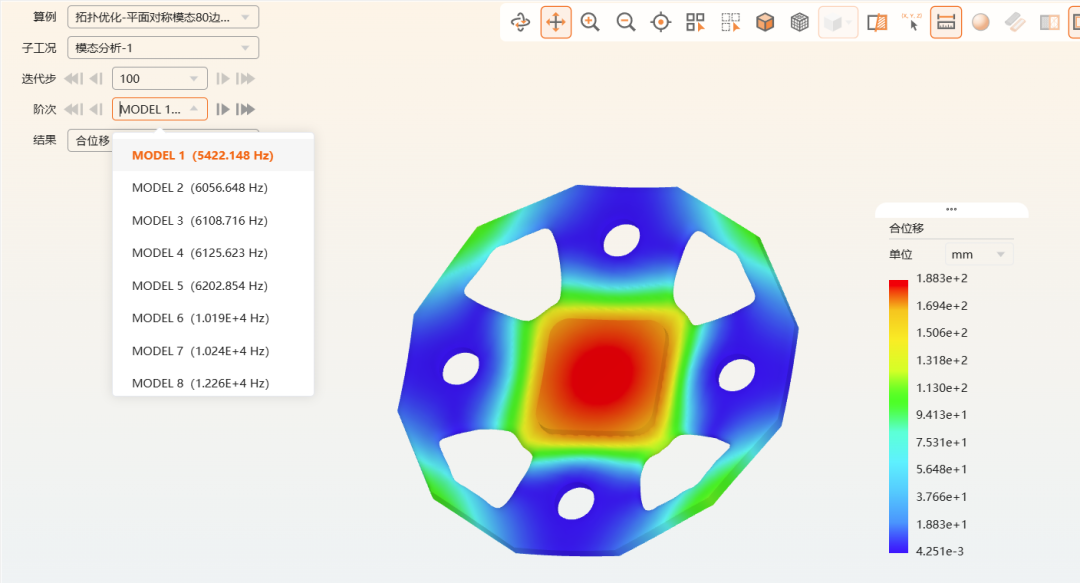This screenshot has height=583, width=1080.
Task: Select MODEL 3 (6108.716 Hz)
Action: pyautogui.click(x=213, y=221)
